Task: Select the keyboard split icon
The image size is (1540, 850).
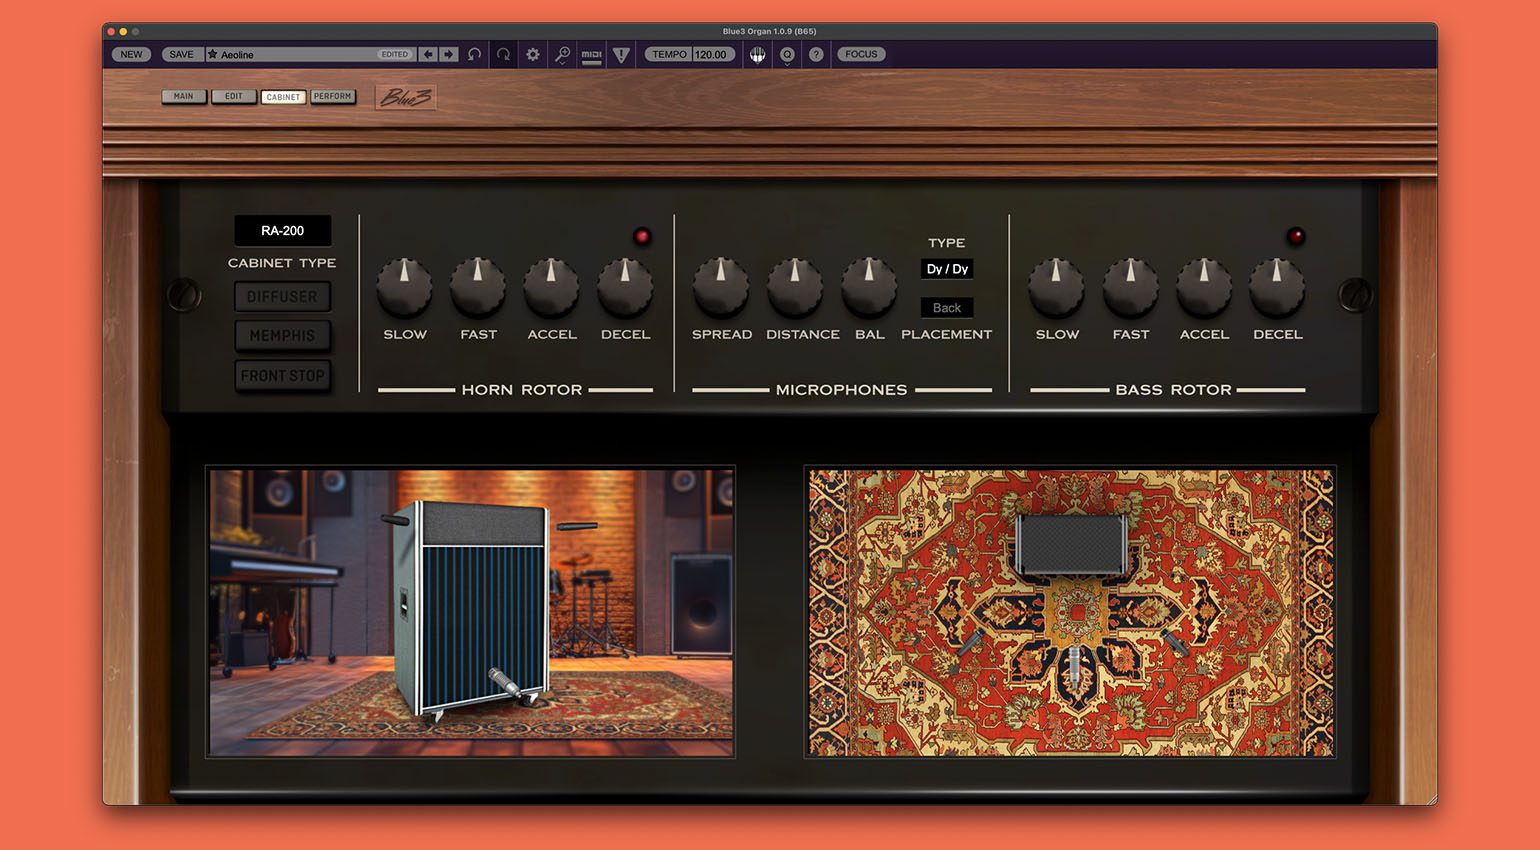Action: pyautogui.click(x=757, y=54)
